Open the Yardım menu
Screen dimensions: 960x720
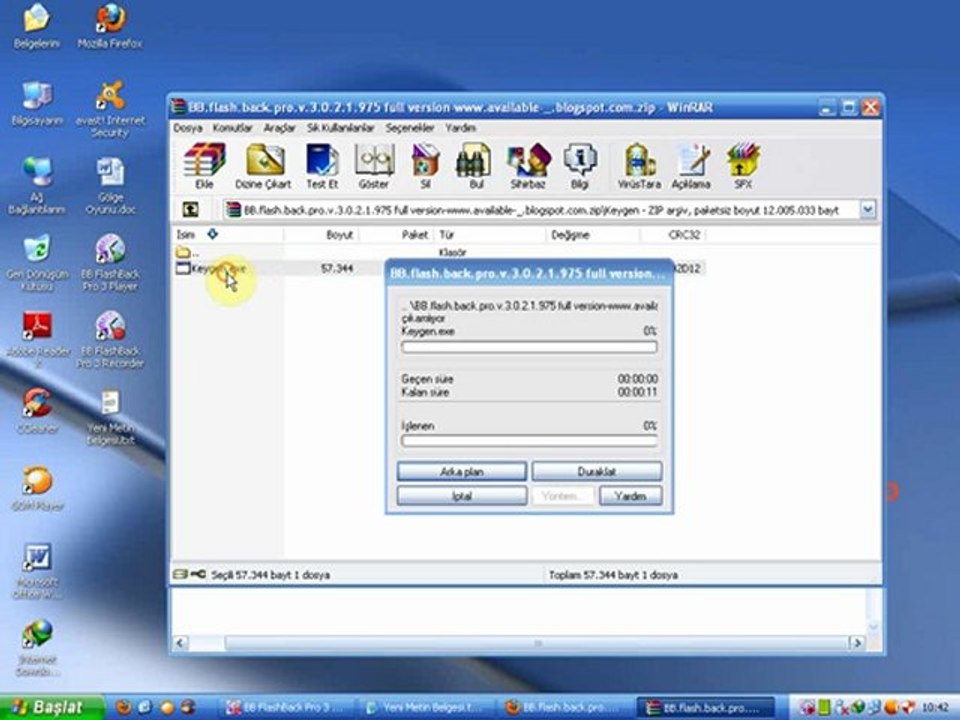pyautogui.click(x=460, y=128)
